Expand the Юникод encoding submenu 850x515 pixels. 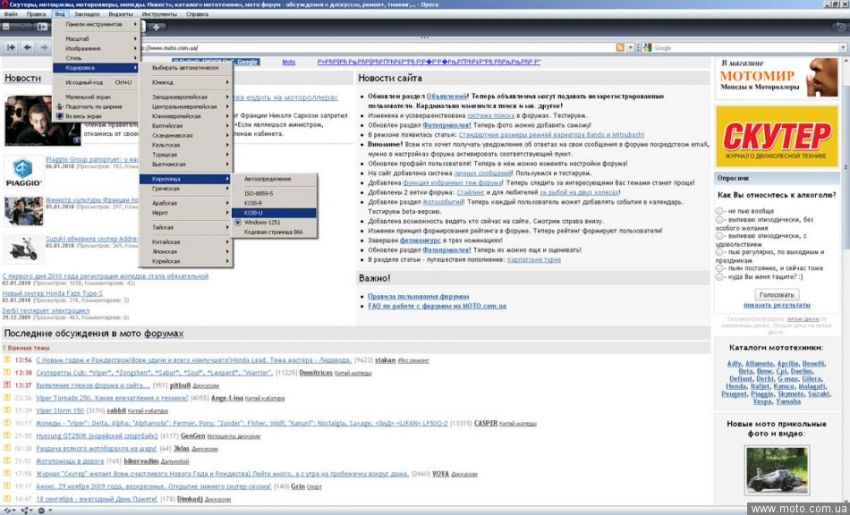pos(186,82)
